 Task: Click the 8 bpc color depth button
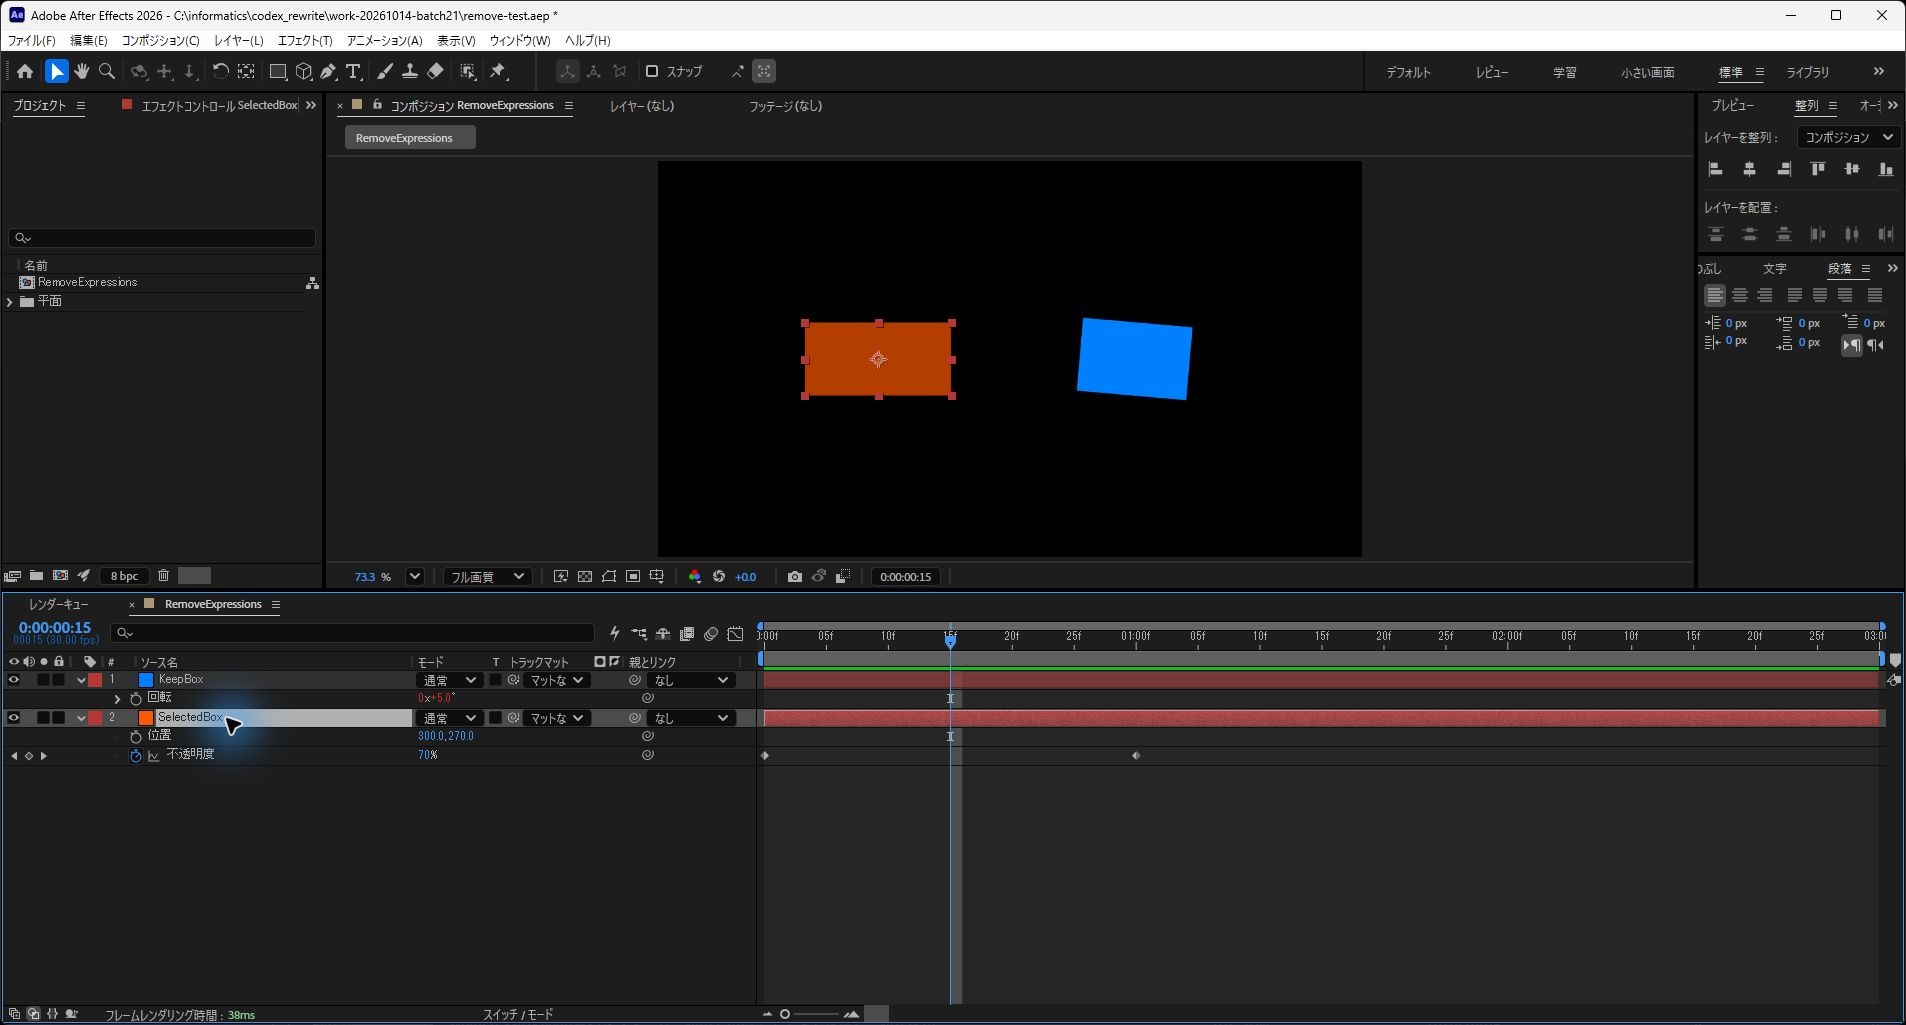coord(124,576)
